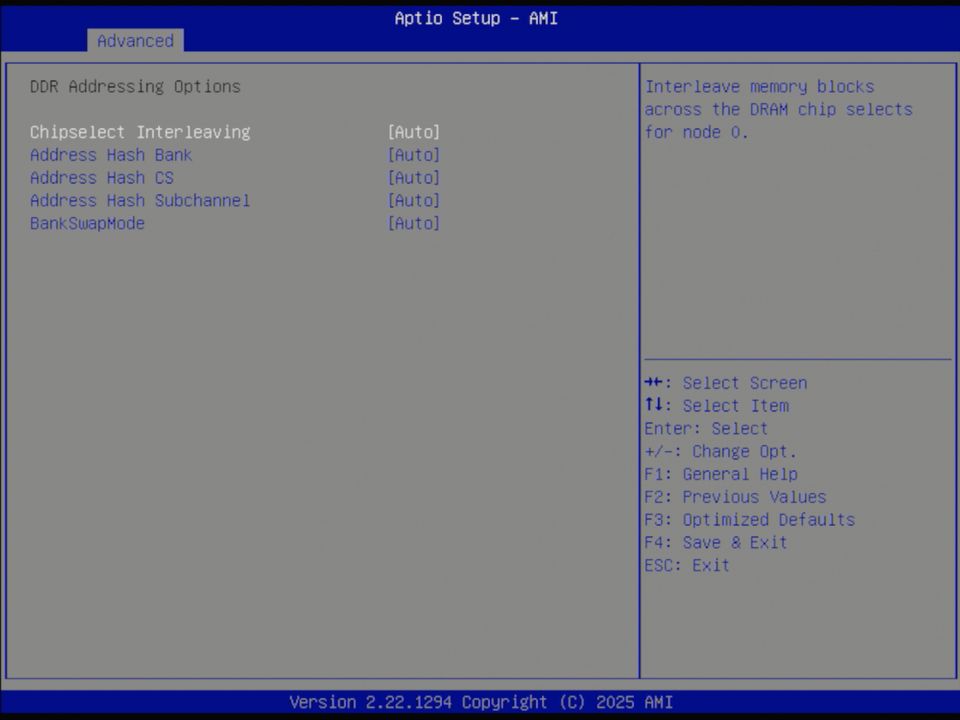Screen dimensions: 960x720
Task: Click the ESC: Exit hint text
Action: coord(686,565)
